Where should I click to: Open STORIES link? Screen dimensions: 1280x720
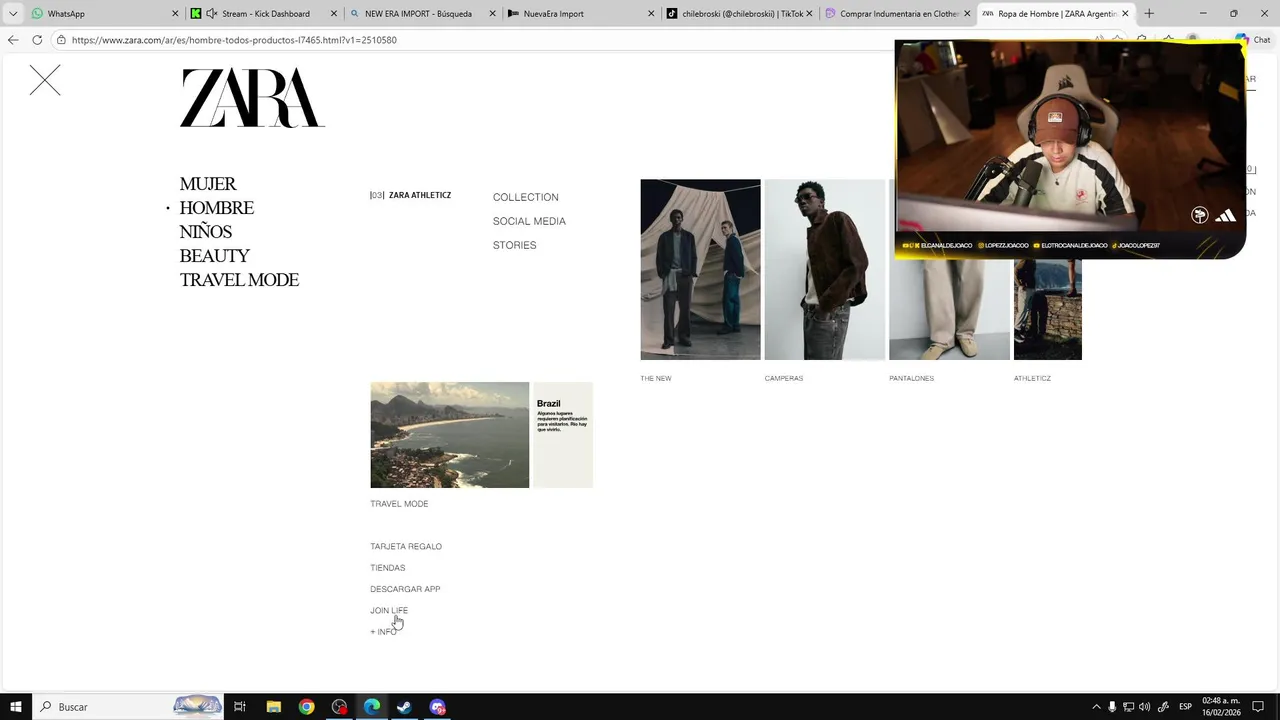(x=515, y=245)
